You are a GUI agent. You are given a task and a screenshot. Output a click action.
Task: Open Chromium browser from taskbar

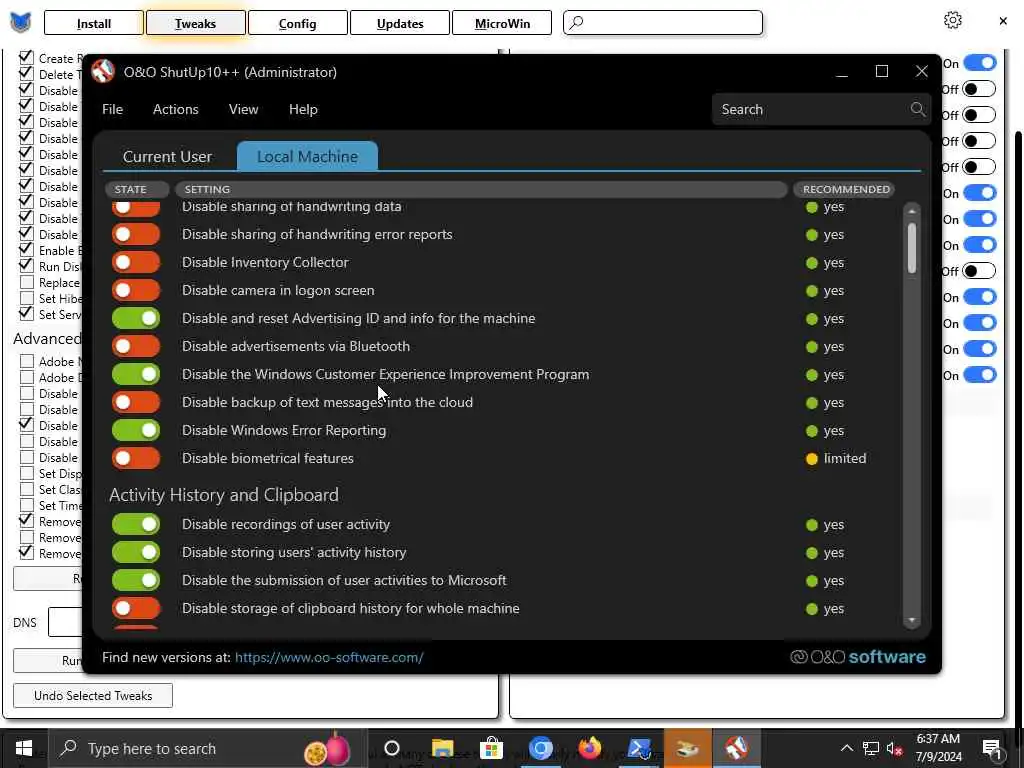[541, 748]
